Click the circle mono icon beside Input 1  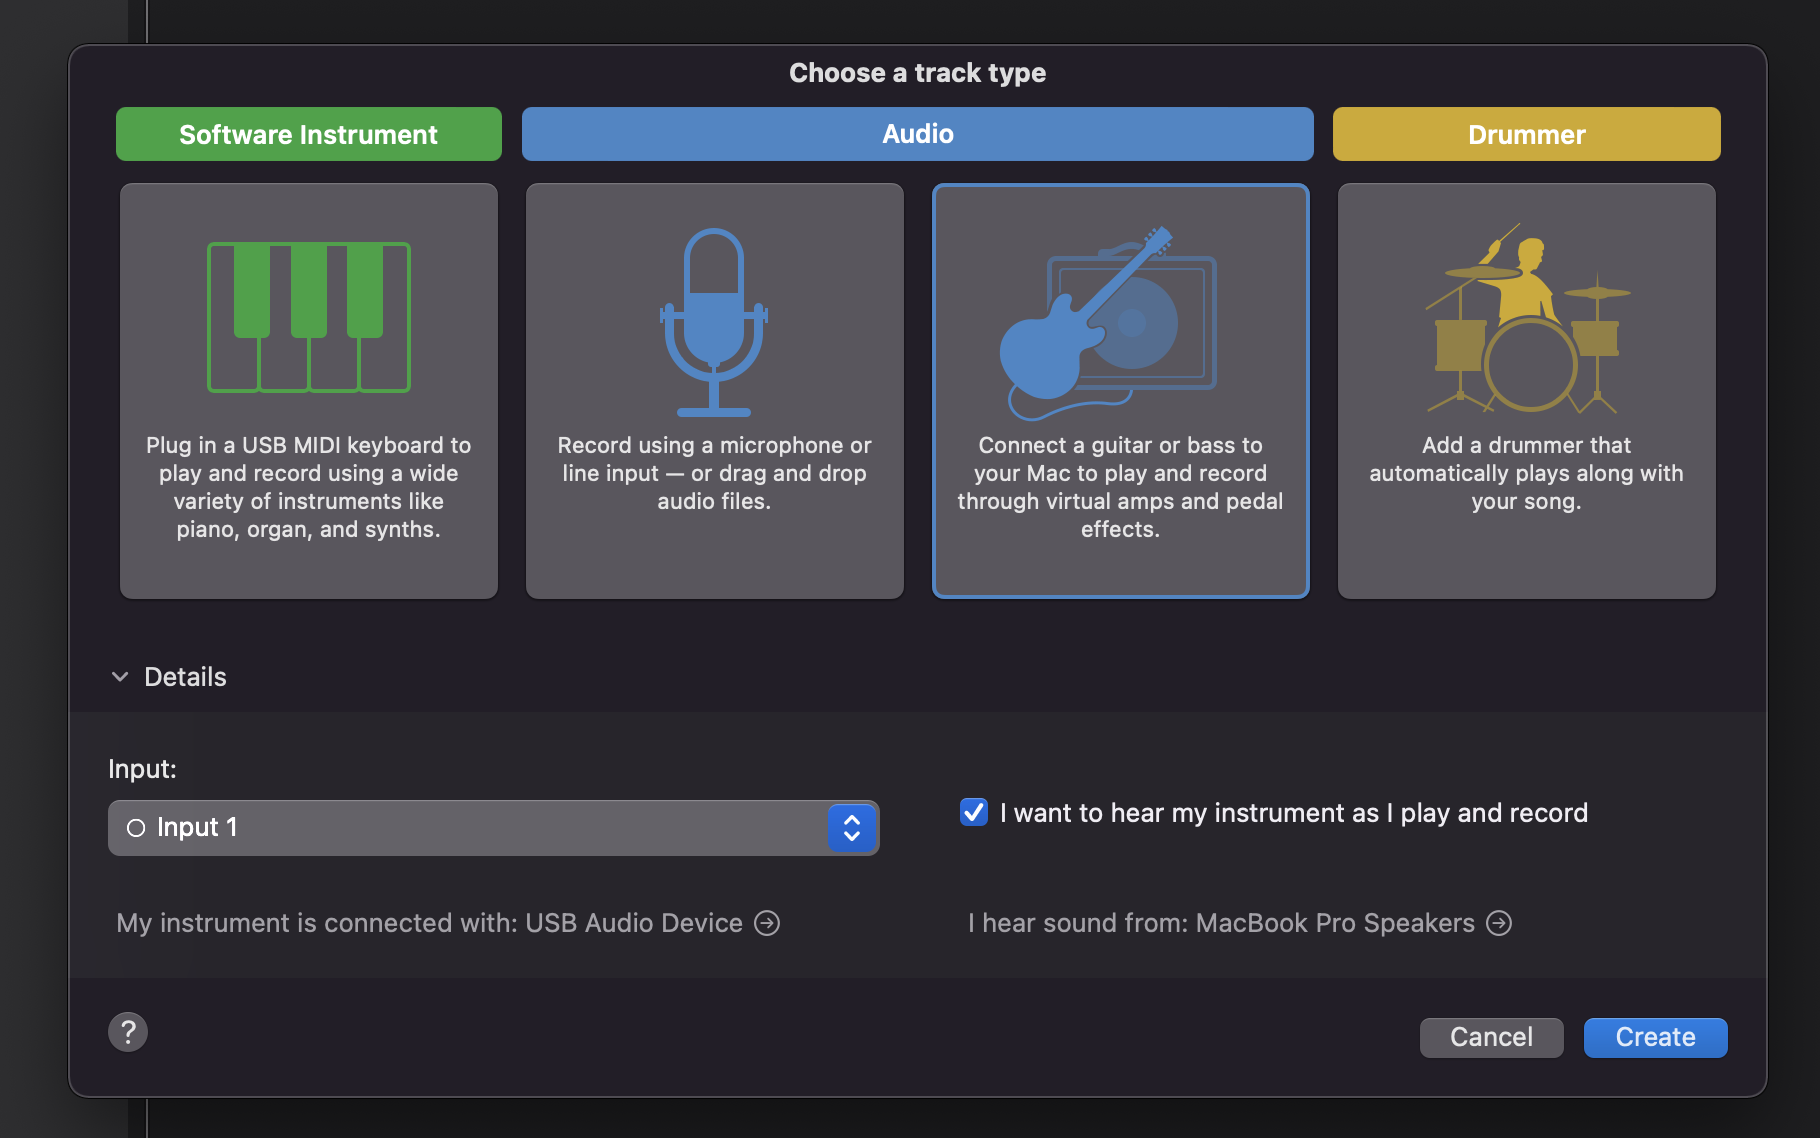[136, 828]
